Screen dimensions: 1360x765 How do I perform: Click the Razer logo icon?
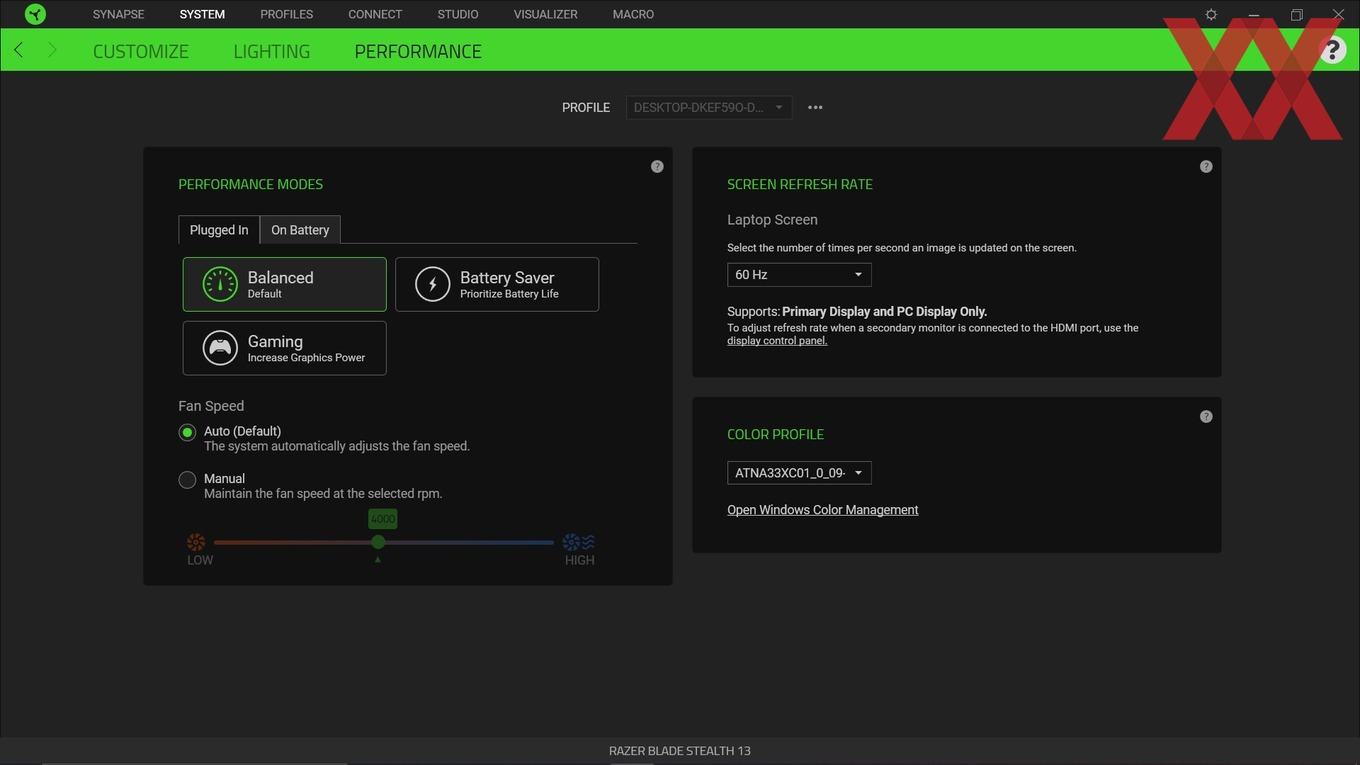[35, 14]
